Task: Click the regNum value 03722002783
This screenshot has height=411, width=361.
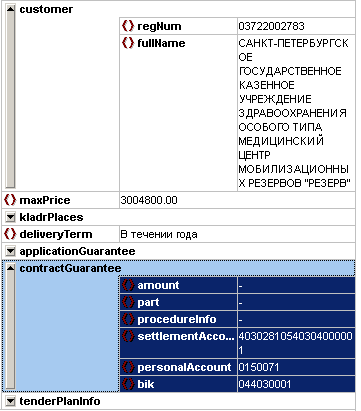Action: click(x=271, y=26)
